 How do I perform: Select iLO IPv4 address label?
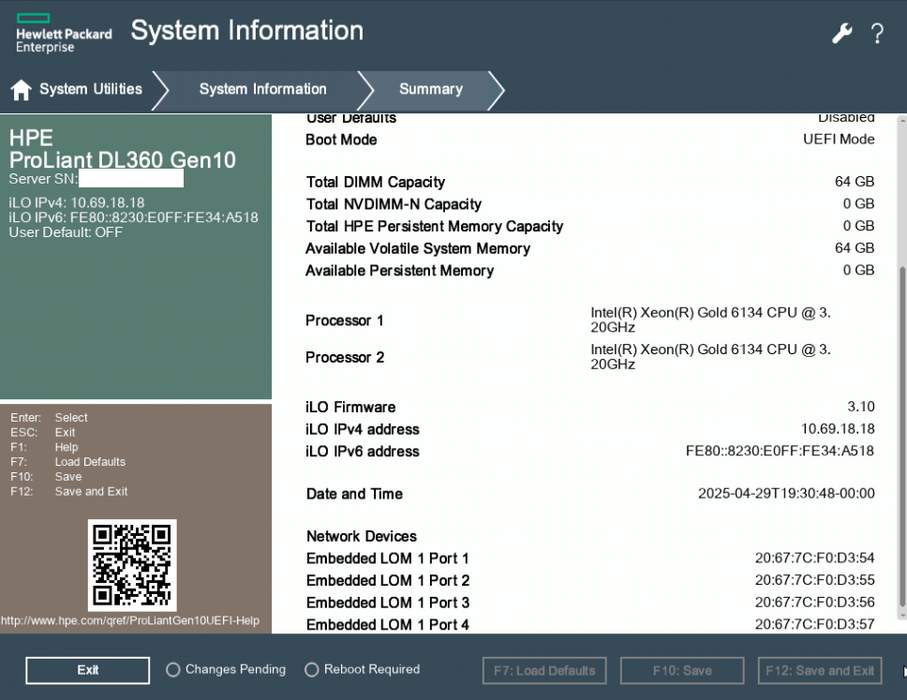click(363, 429)
